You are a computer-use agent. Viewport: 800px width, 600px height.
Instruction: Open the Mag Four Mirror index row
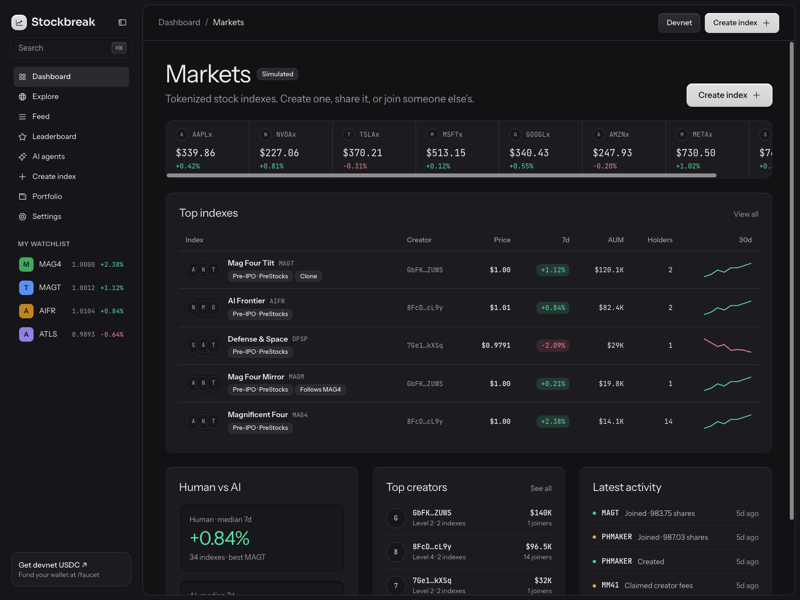coord(468,384)
